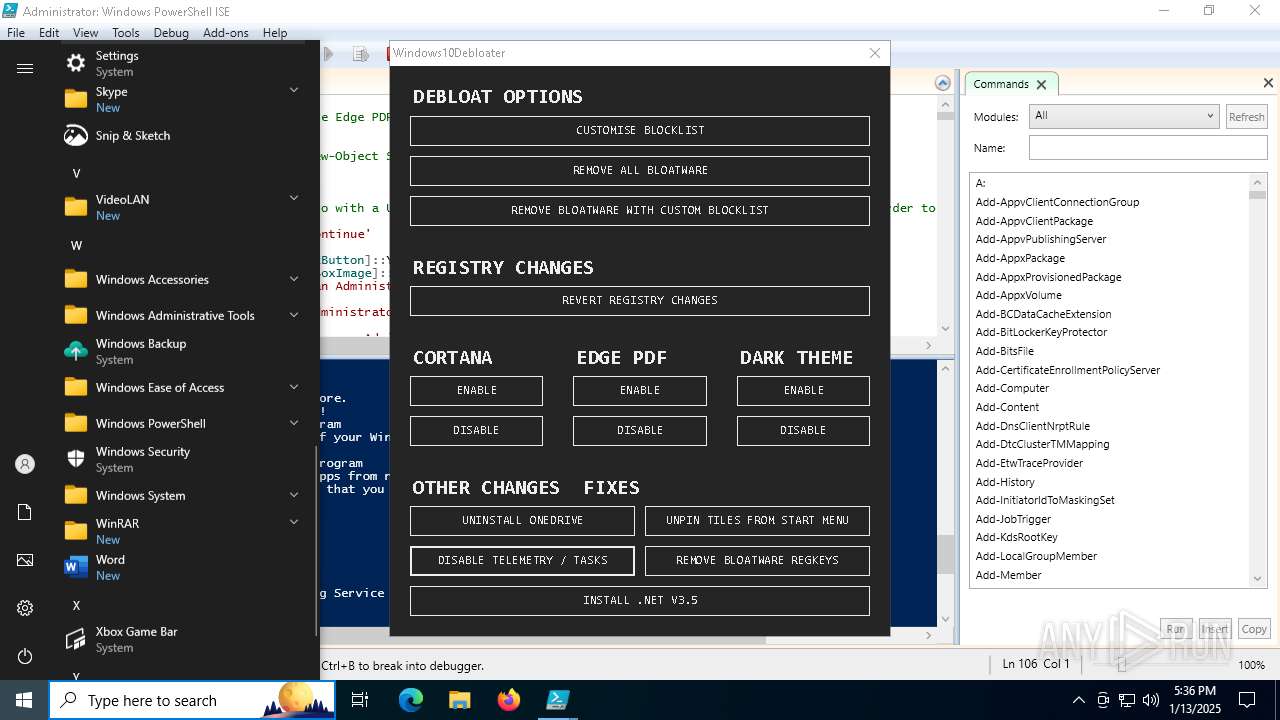This screenshot has width=1280, height=720.
Task: Open View menu
Action: point(86,32)
